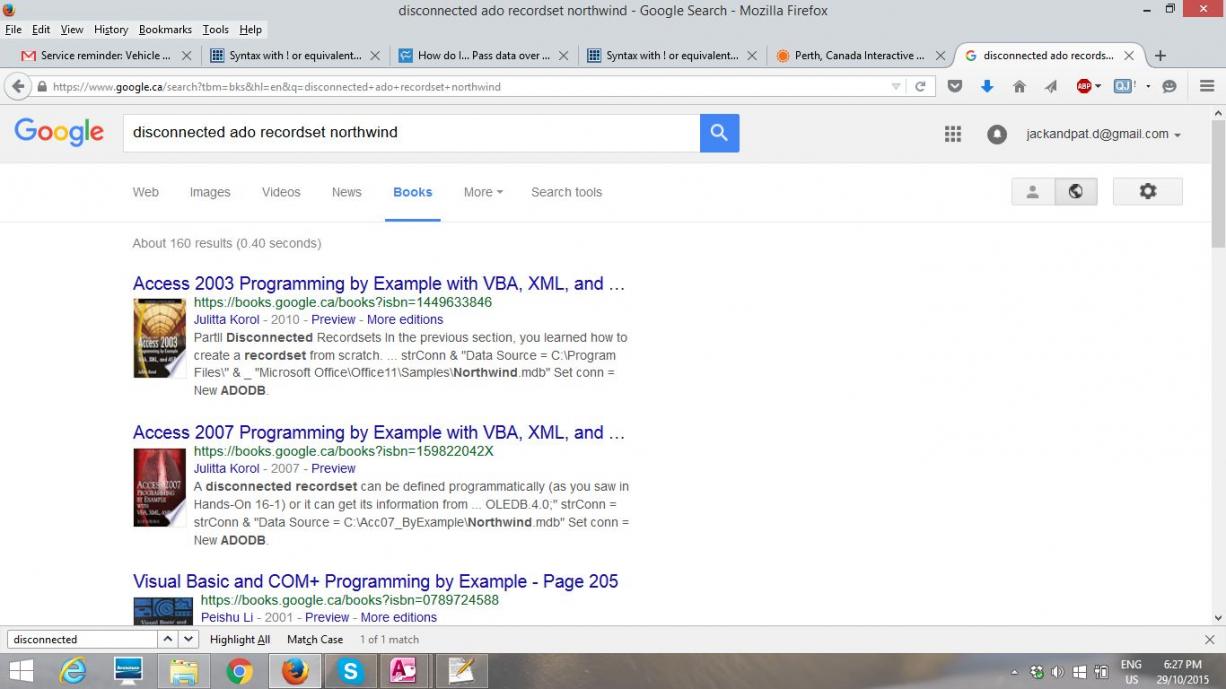The height and width of the screenshot is (689, 1226).
Task: Open the File menu
Action: (x=13, y=30)
